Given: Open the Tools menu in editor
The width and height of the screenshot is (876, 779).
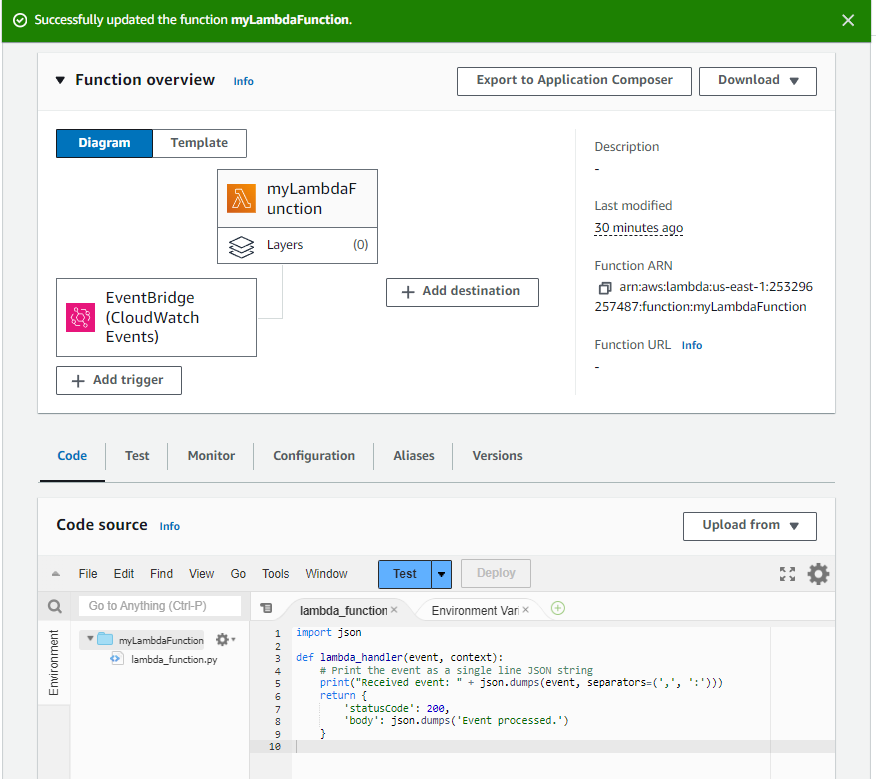Looking at the screenshot, I should [x=275, y=574].
